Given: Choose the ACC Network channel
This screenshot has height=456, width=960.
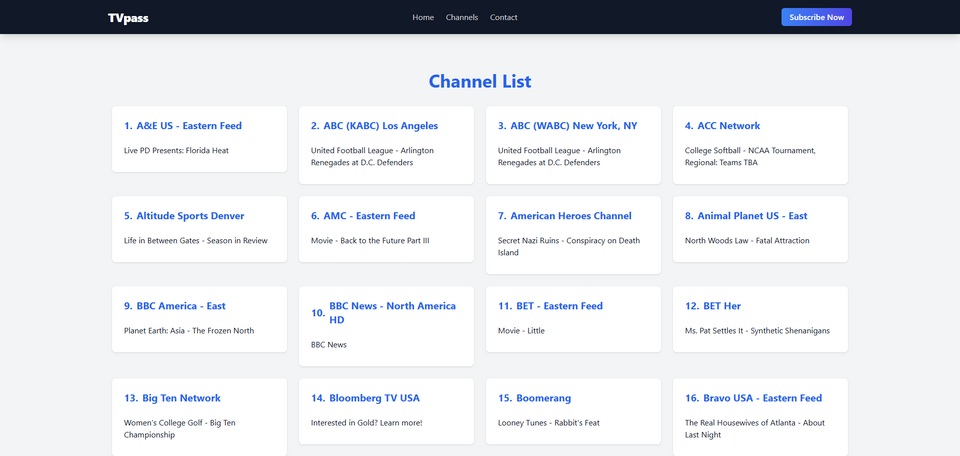Looking at the screenshot, I should (729, 125).
